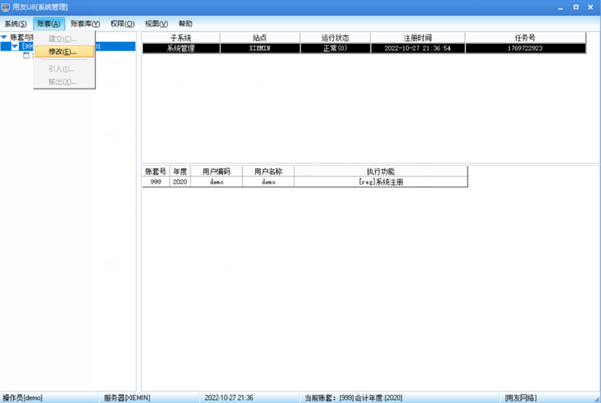Select the 系统管理 row in subsystem table
Screen dimensions: 601x403
(181, 47)
